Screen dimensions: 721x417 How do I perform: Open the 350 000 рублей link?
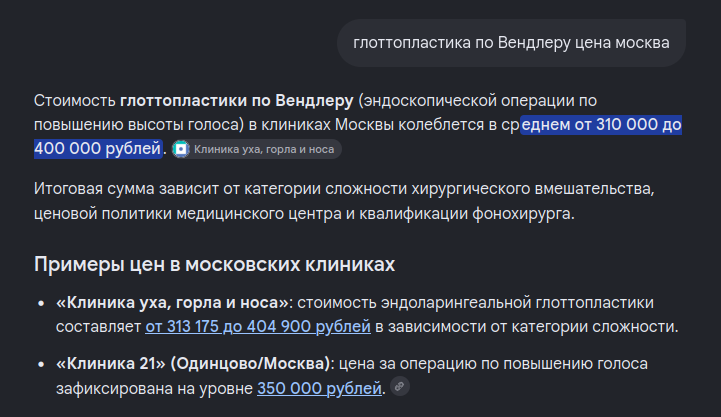pos(319,388)
